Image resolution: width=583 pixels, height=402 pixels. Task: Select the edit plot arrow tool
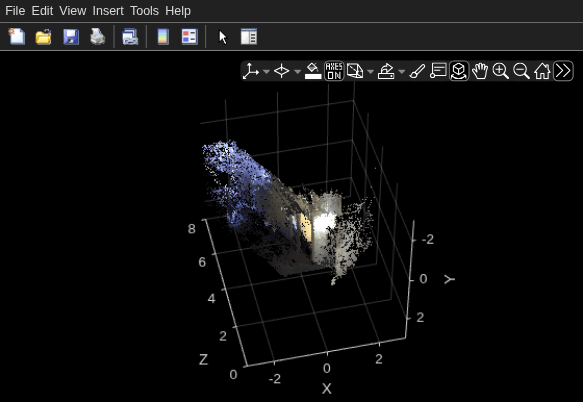pyautogui.click(x=223, y=37)
